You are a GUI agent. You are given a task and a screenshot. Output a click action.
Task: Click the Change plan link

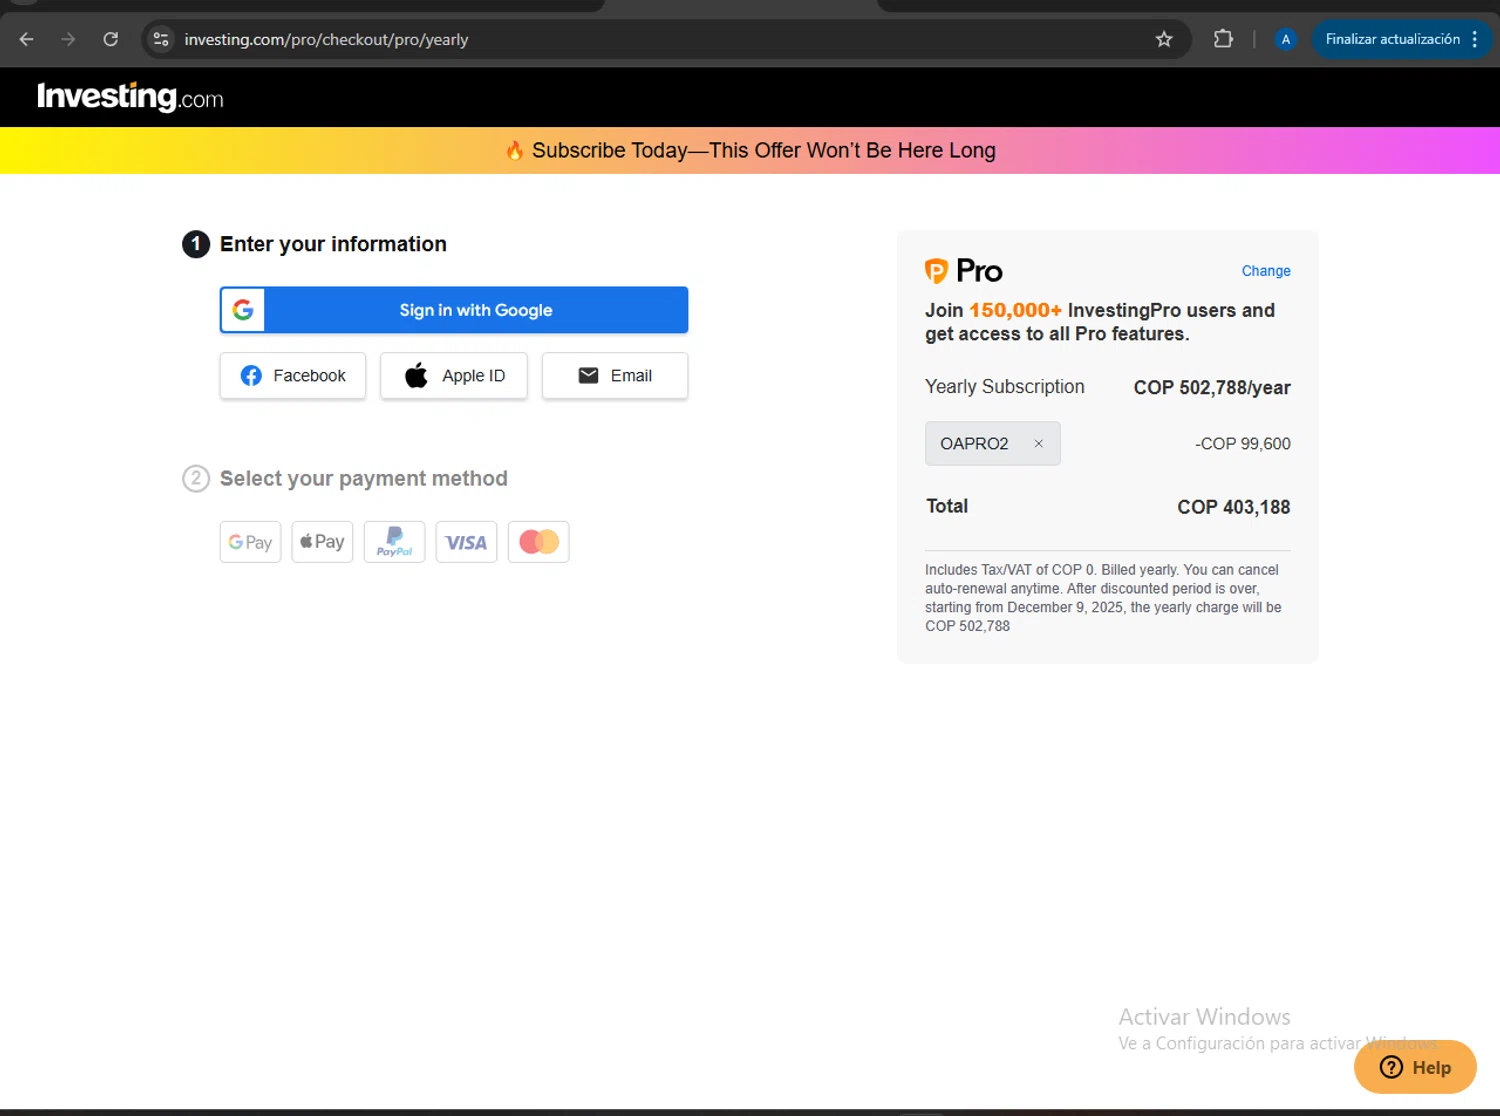pyautogui.click(x=1266, y=271)
